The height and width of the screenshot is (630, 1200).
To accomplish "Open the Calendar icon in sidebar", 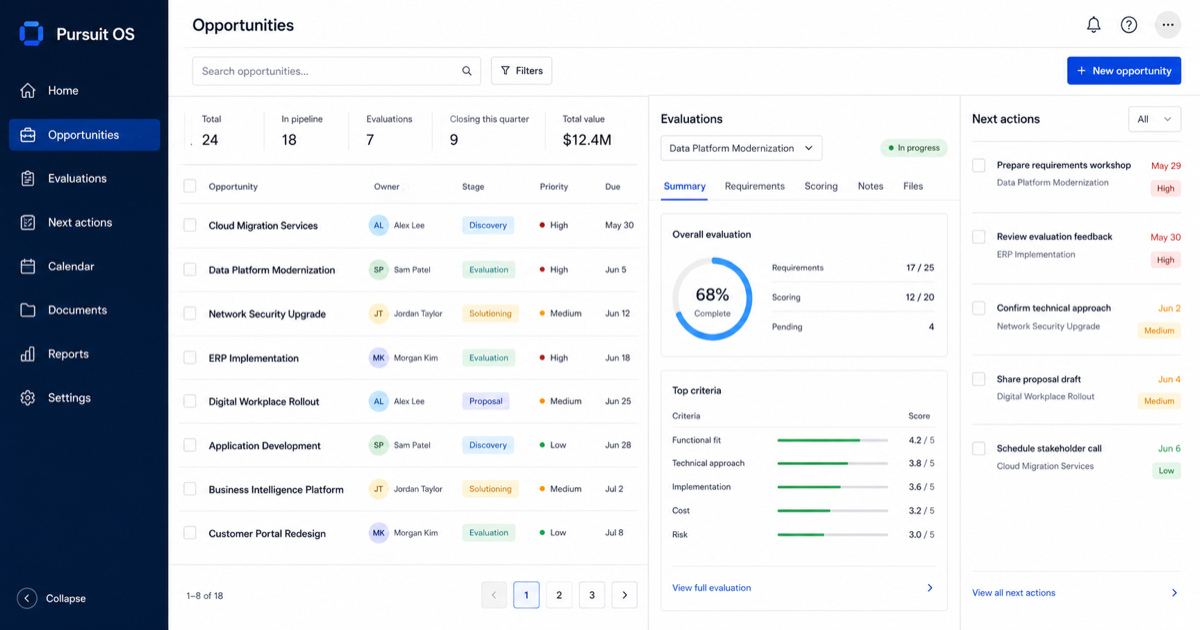I will [28, 267].
